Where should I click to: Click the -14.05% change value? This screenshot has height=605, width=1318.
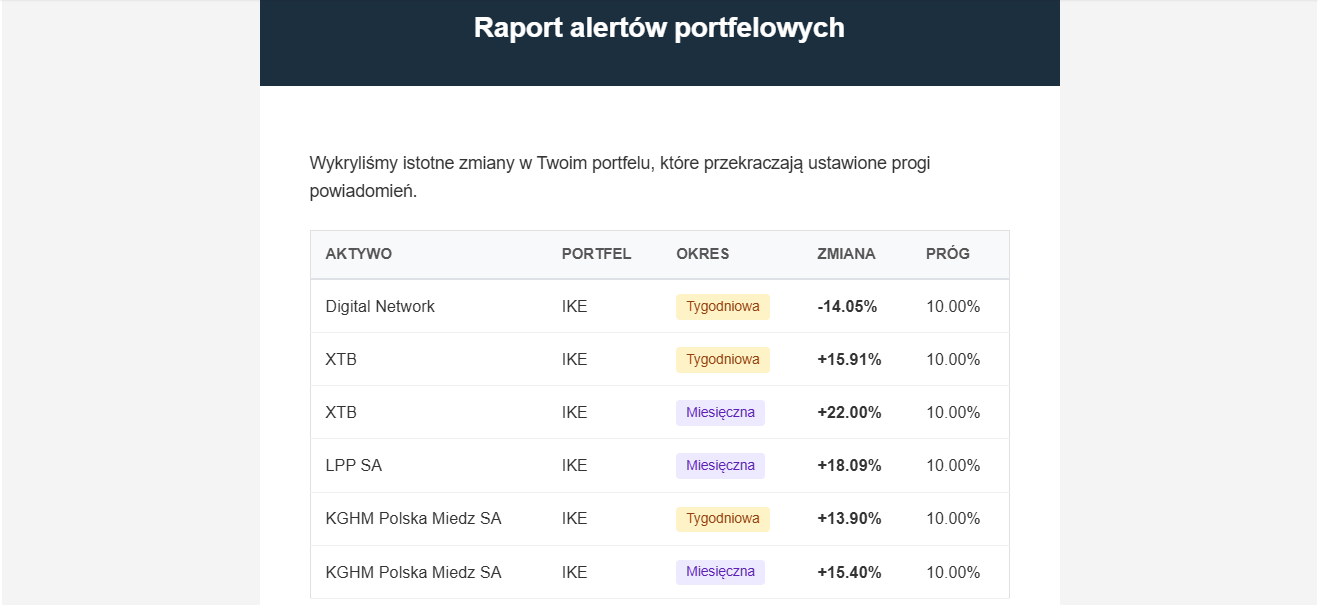point(847,307)
